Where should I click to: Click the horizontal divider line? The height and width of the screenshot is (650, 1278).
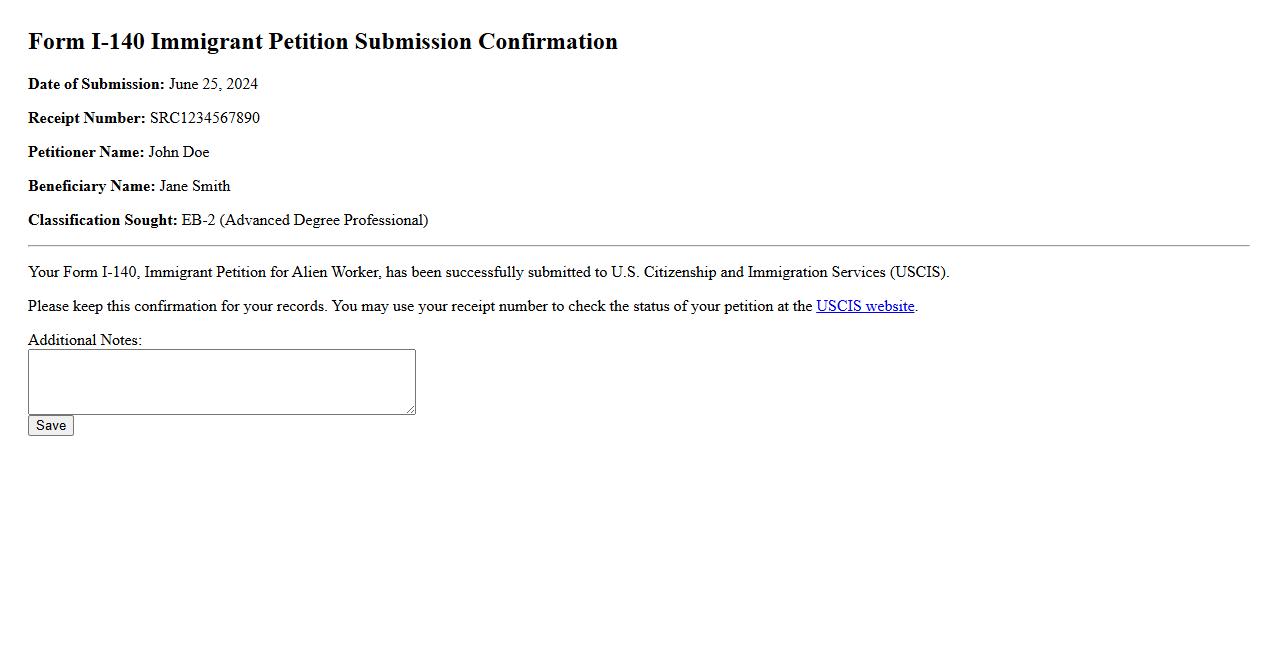(x=638, y=245)
